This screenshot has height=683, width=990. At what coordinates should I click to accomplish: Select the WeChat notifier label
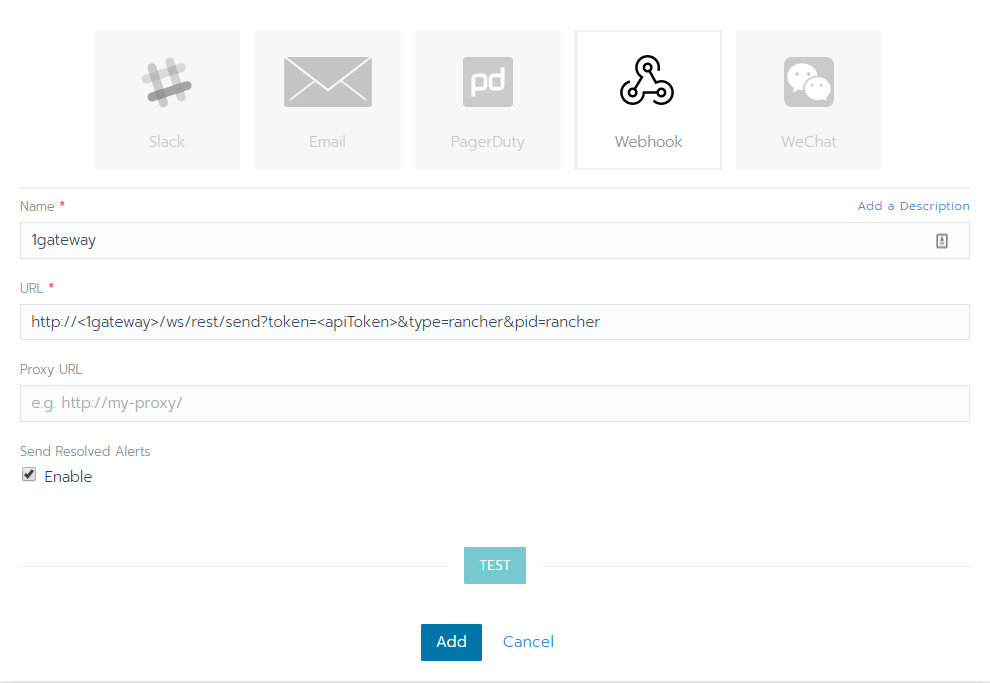coord(808,142)
